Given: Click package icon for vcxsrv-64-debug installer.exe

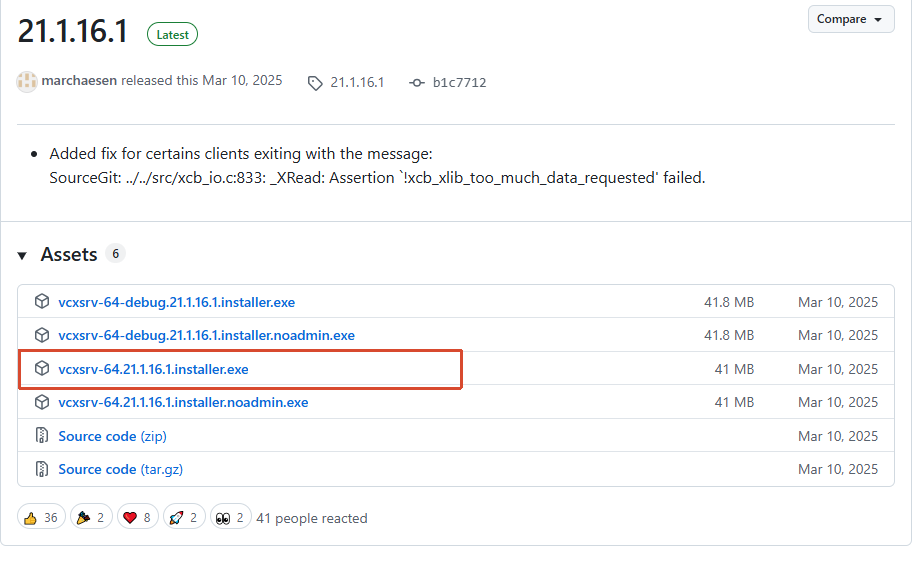Looking at the screenshot, I should click(x=42, y=302).
